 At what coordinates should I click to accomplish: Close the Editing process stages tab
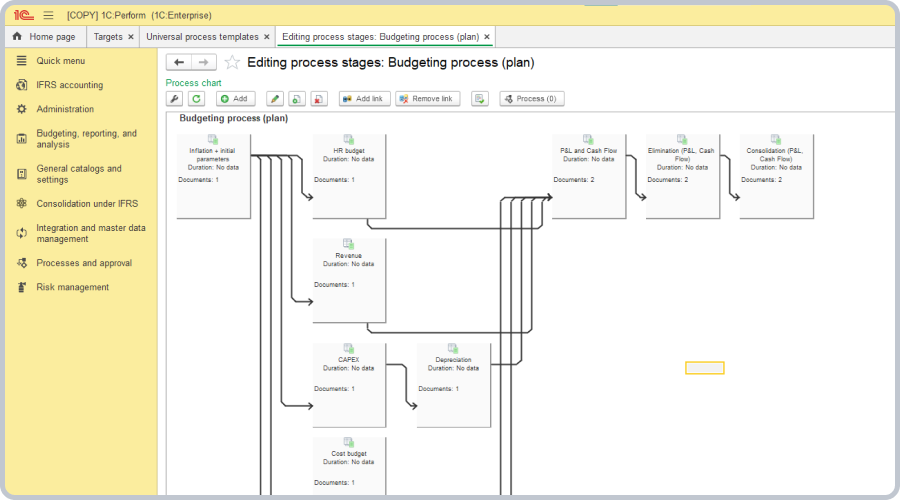tap(487, 37)
